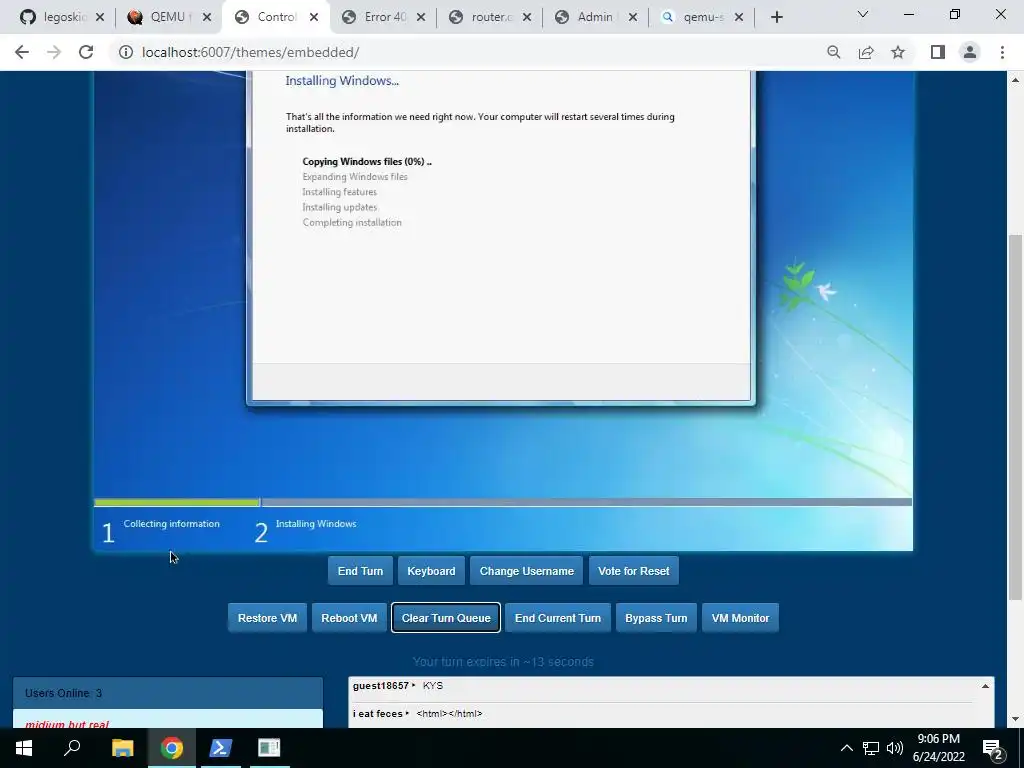Screen dimensions: 1024x768
Task: Click the End Turn button
Action: 360,571
